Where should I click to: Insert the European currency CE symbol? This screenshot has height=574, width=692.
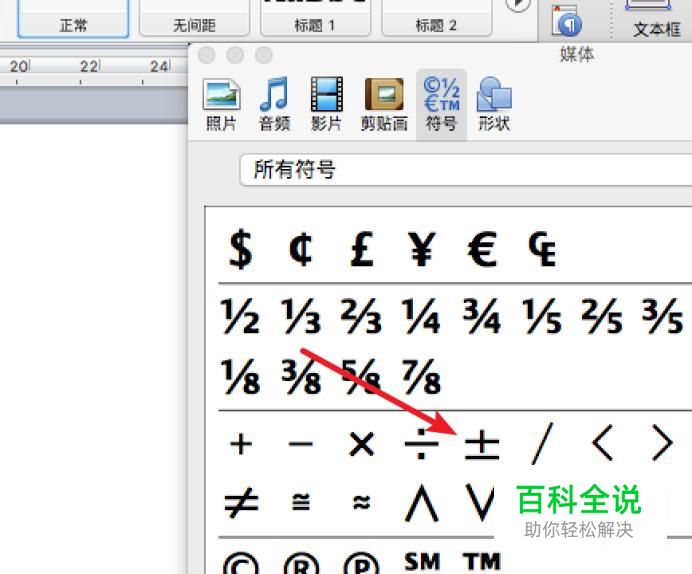(542, 249)
